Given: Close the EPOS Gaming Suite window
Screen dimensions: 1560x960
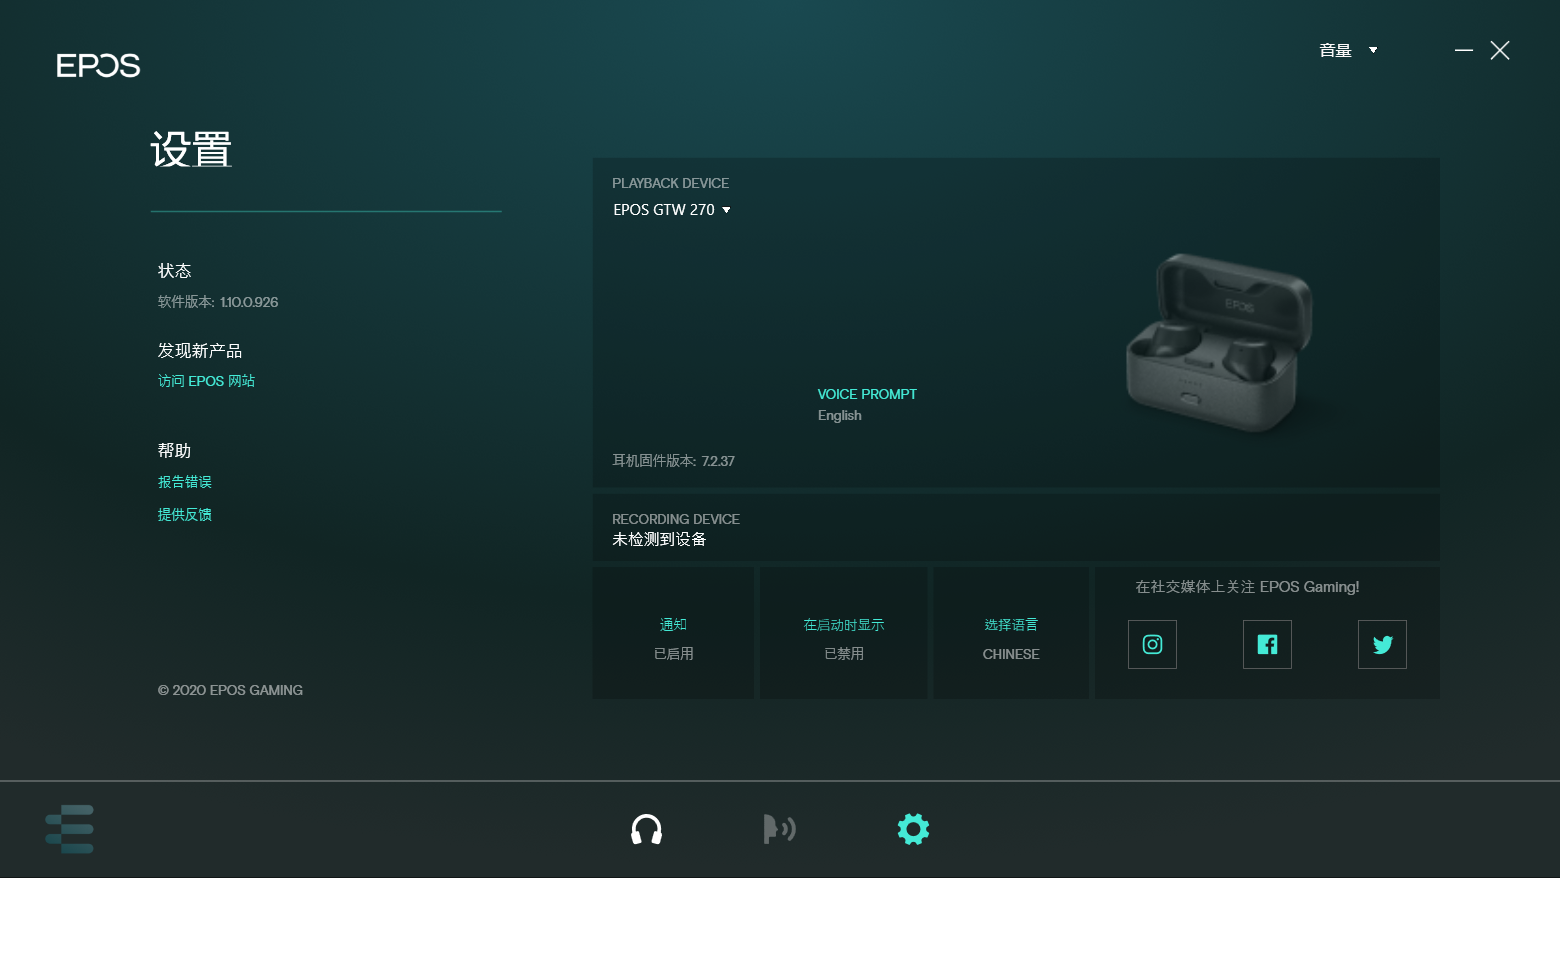Looking at the screenshot, I should (1500, 50).
